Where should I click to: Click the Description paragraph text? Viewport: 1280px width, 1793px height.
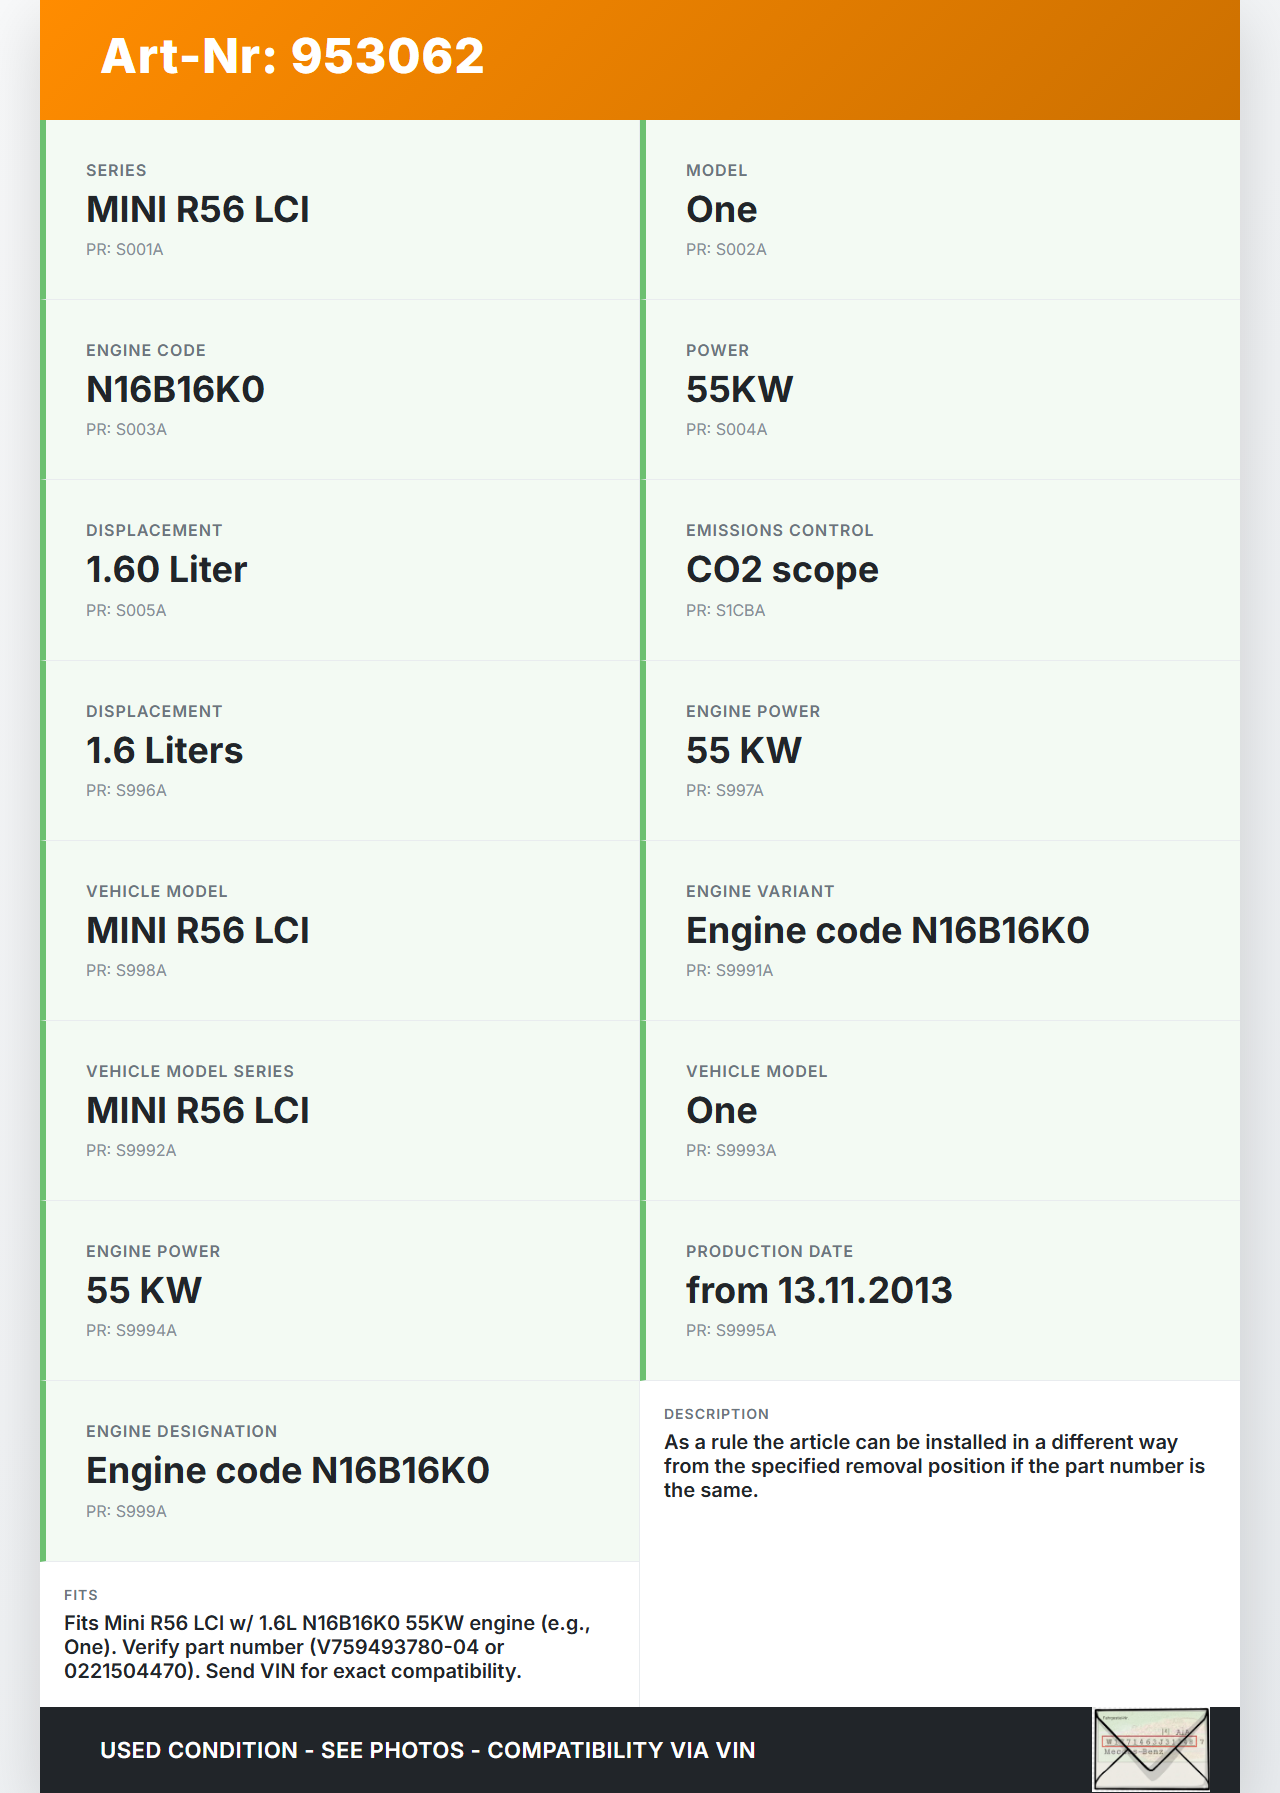point(934,1466)
